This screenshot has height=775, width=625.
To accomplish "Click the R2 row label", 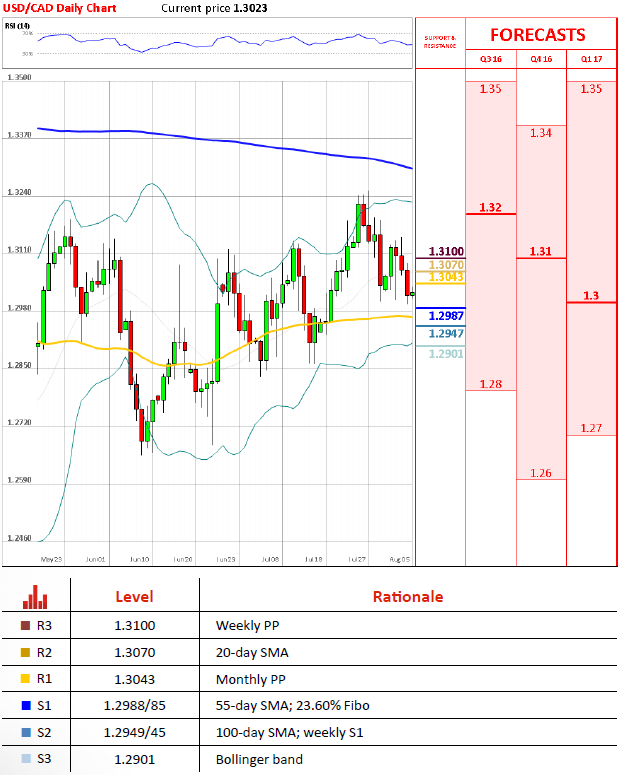I will pyautogui.click(x=44, y=652).
